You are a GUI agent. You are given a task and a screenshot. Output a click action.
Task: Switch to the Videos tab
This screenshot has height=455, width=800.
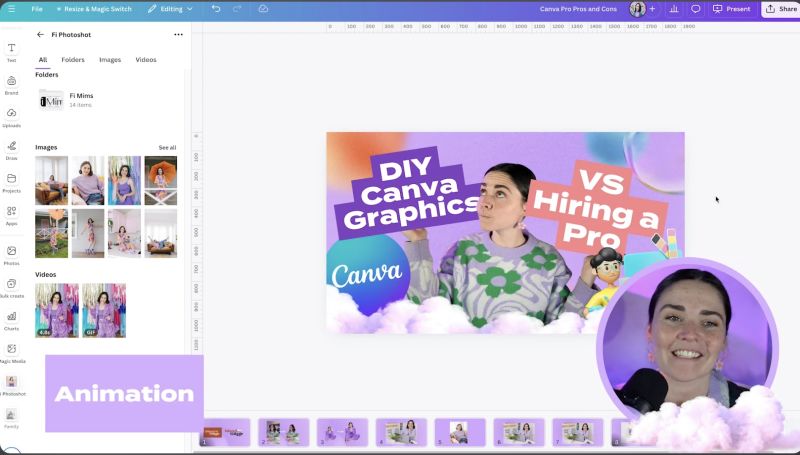(x=146, y=60)
